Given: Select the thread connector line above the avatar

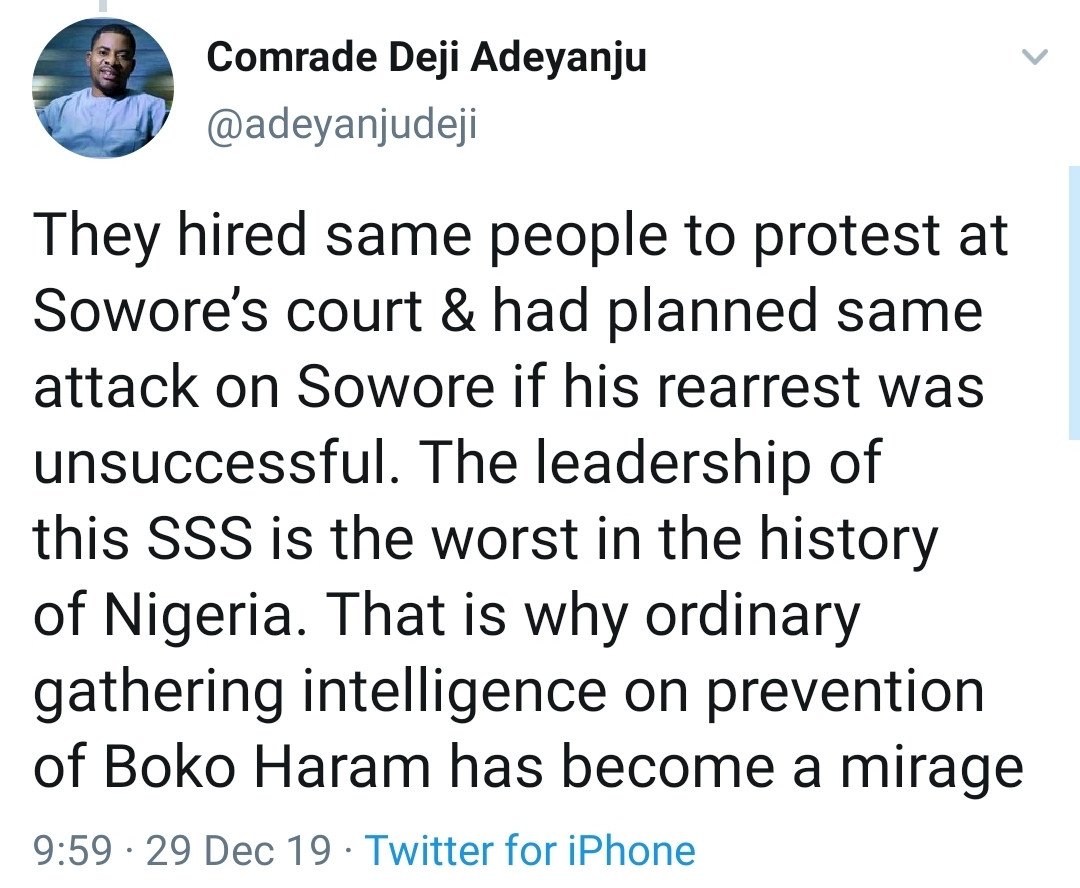Looking at the screenshot, I should pyautogui.click(x=104, y=6).
